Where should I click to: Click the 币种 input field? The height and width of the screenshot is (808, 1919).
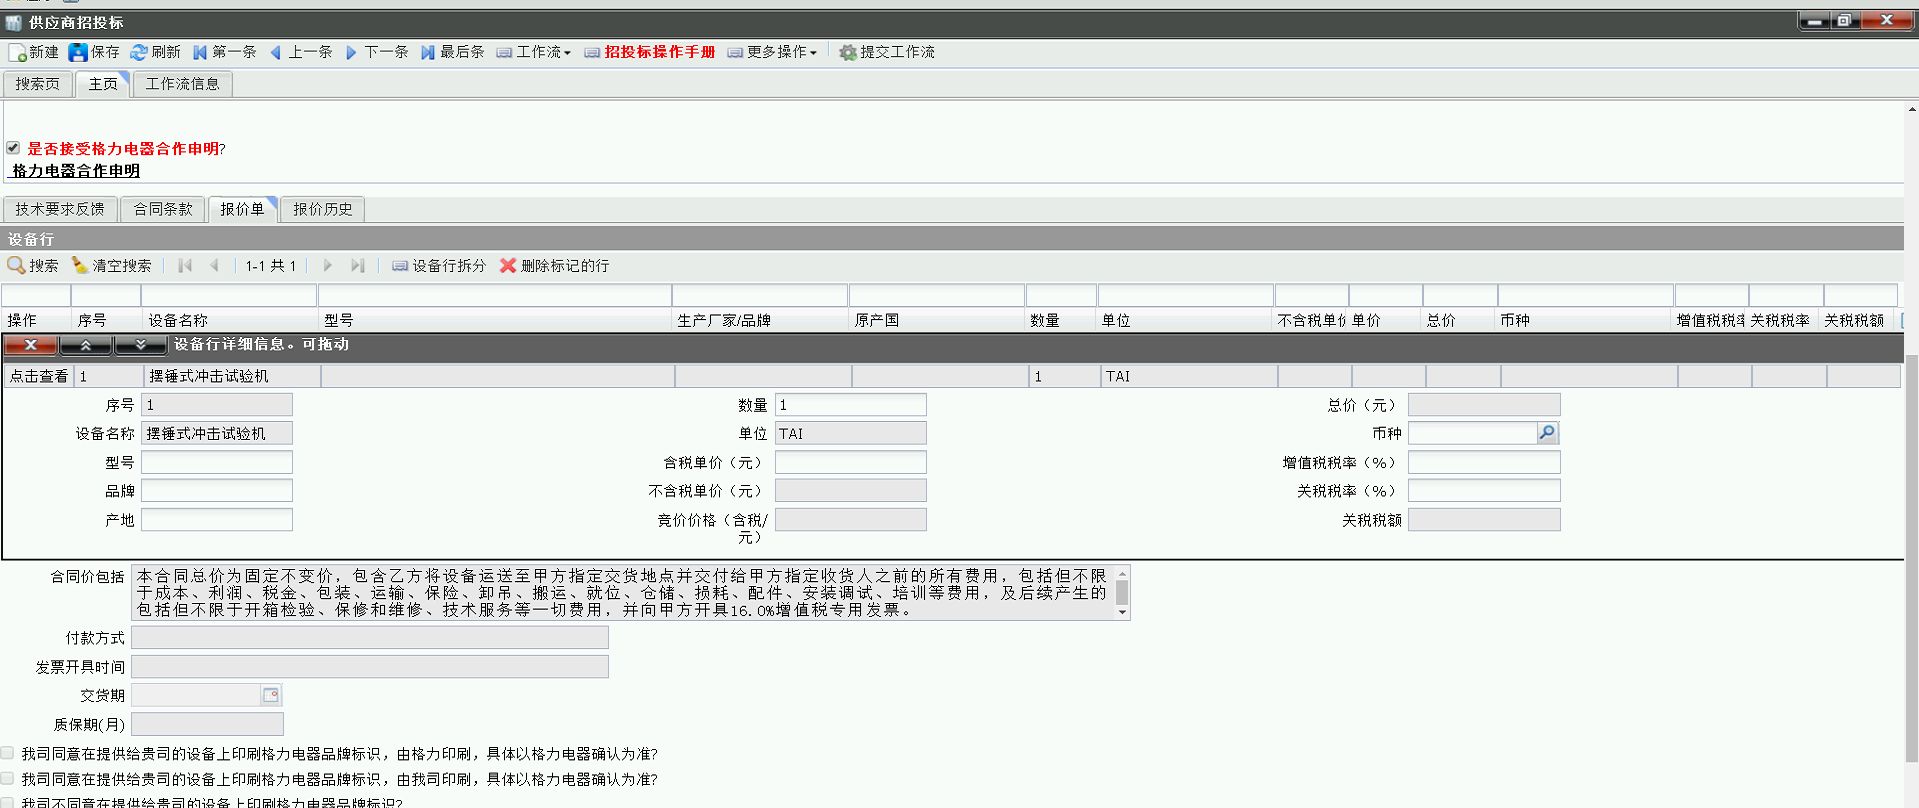1473,433
